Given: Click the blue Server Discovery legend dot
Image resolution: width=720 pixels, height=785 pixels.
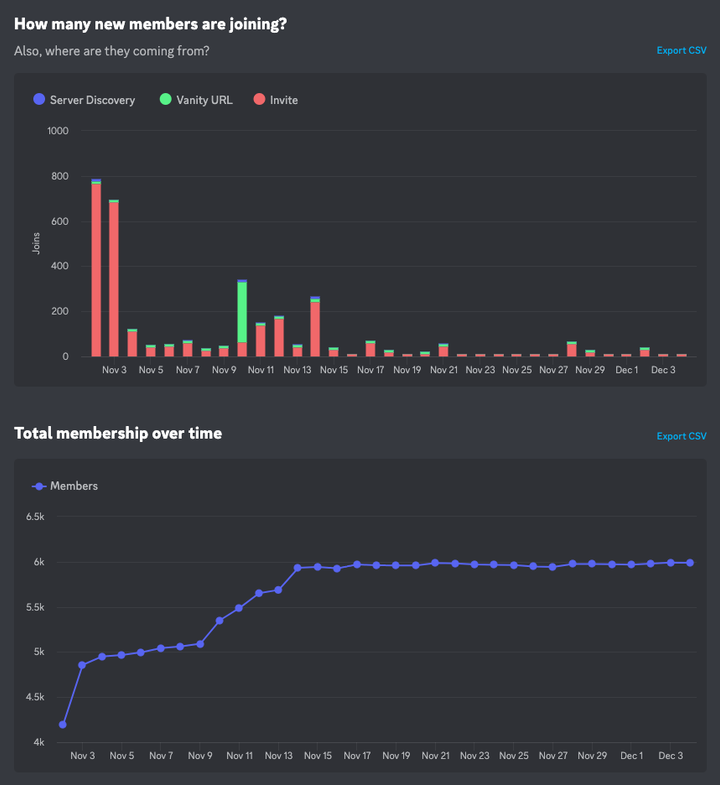Looking at the screenshot, I should (x=39, y=99).
